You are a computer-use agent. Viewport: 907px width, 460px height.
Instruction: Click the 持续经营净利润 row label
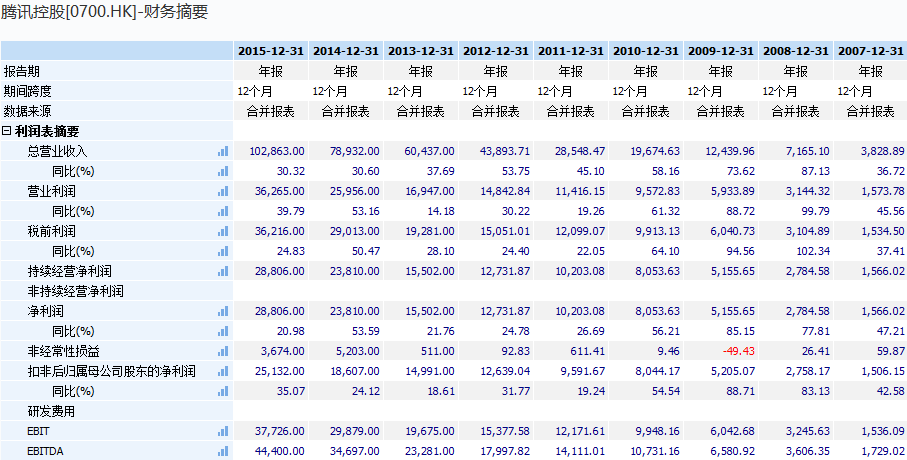[x=69, y=271]
